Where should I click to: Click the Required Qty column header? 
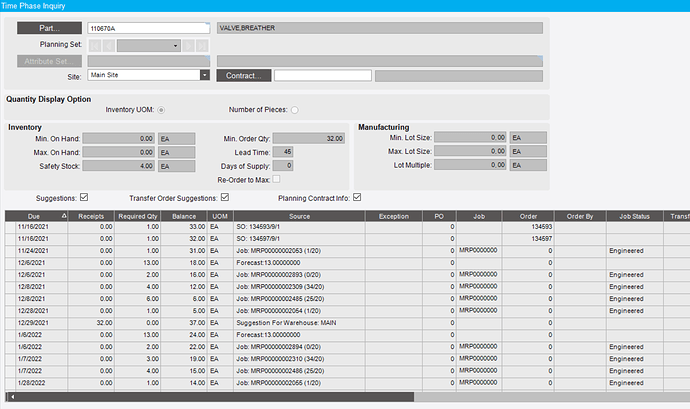[x=137, y=216]
